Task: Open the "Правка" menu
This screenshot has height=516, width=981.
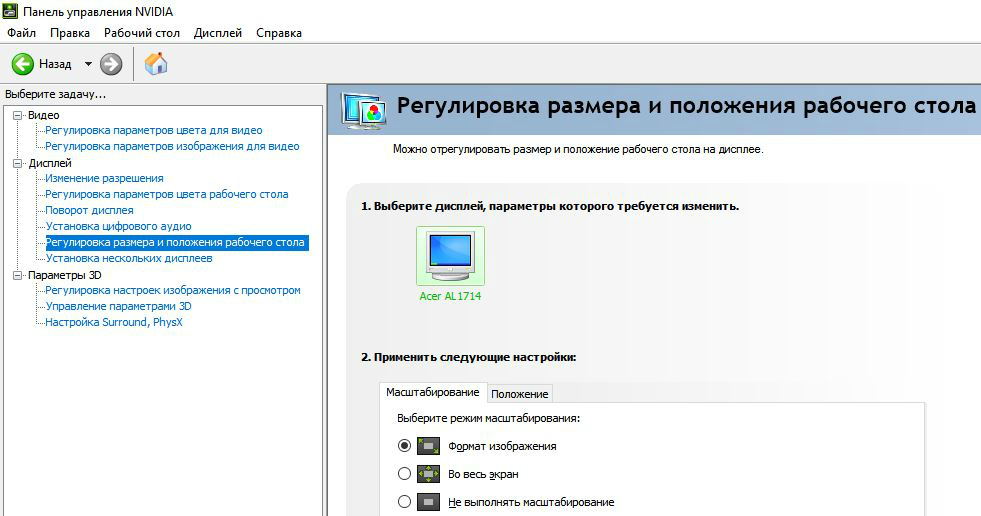Action: (x=70, y=33)
